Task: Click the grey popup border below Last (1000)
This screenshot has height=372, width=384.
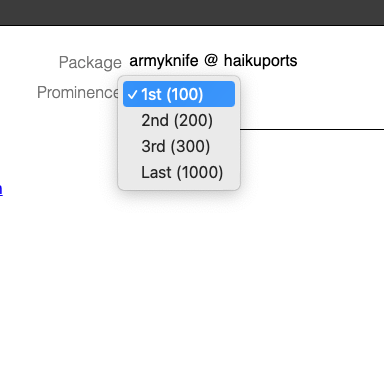Action: [179, 188]
